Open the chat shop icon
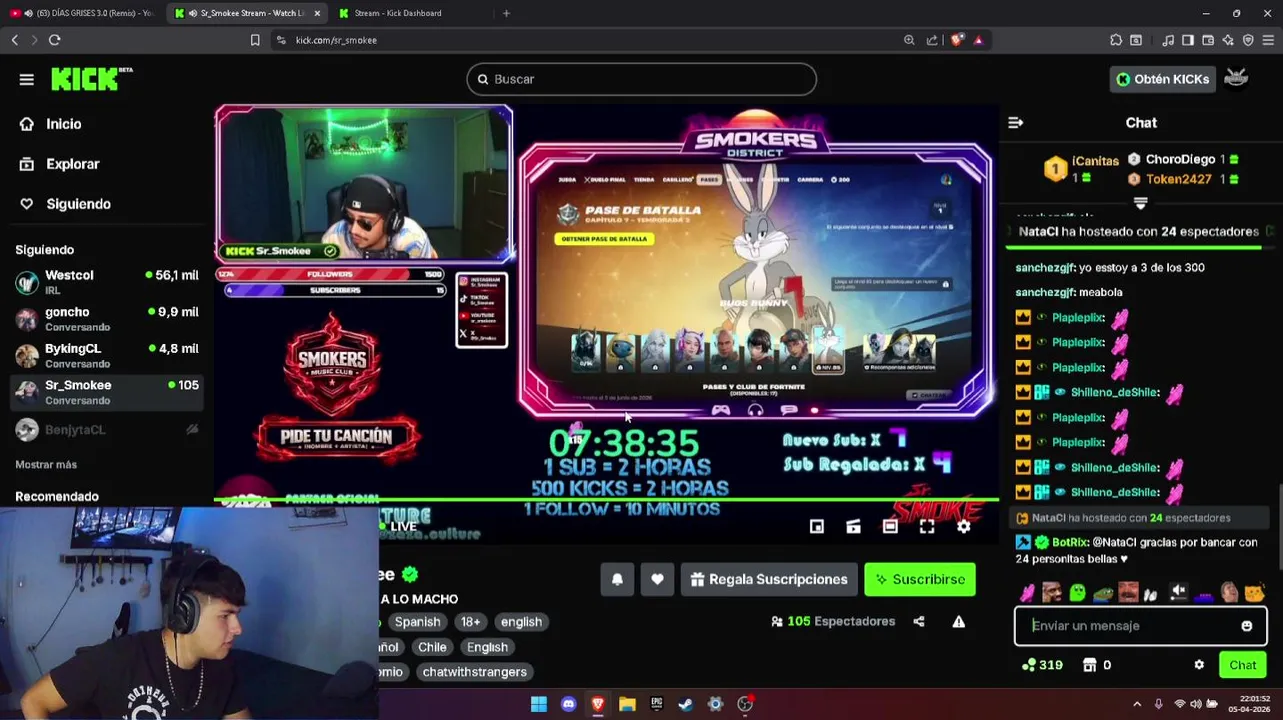Viewport: 1283px width, 720px height. tap(1090, 665)
